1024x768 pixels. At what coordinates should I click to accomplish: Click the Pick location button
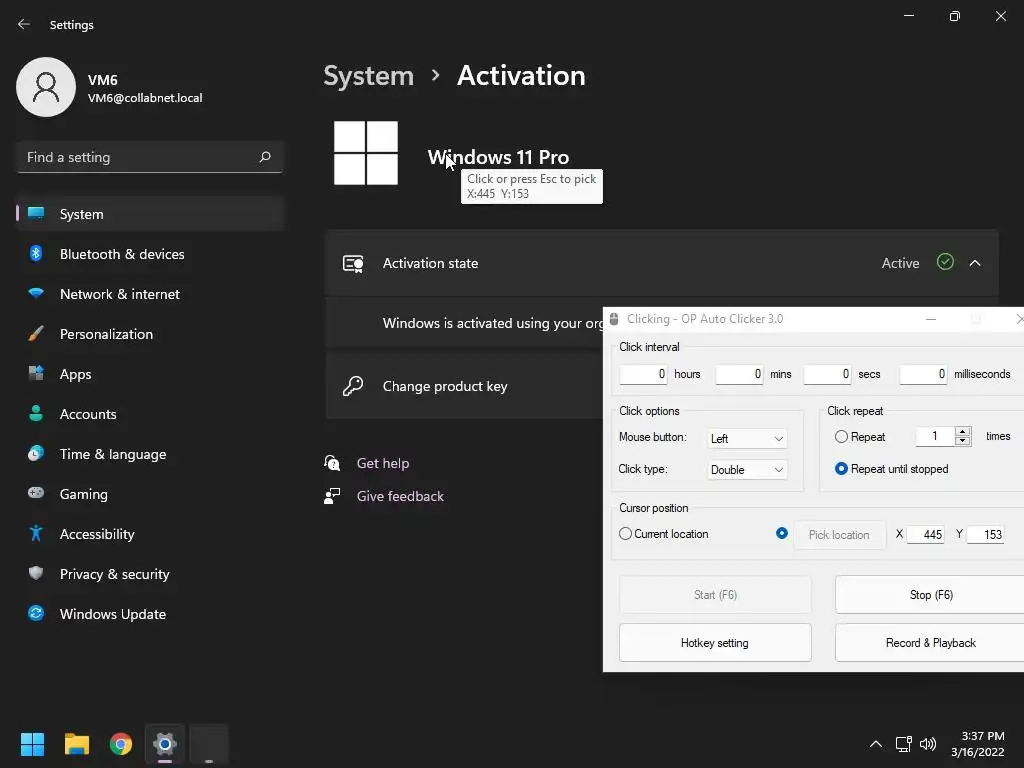coord(839,535)
